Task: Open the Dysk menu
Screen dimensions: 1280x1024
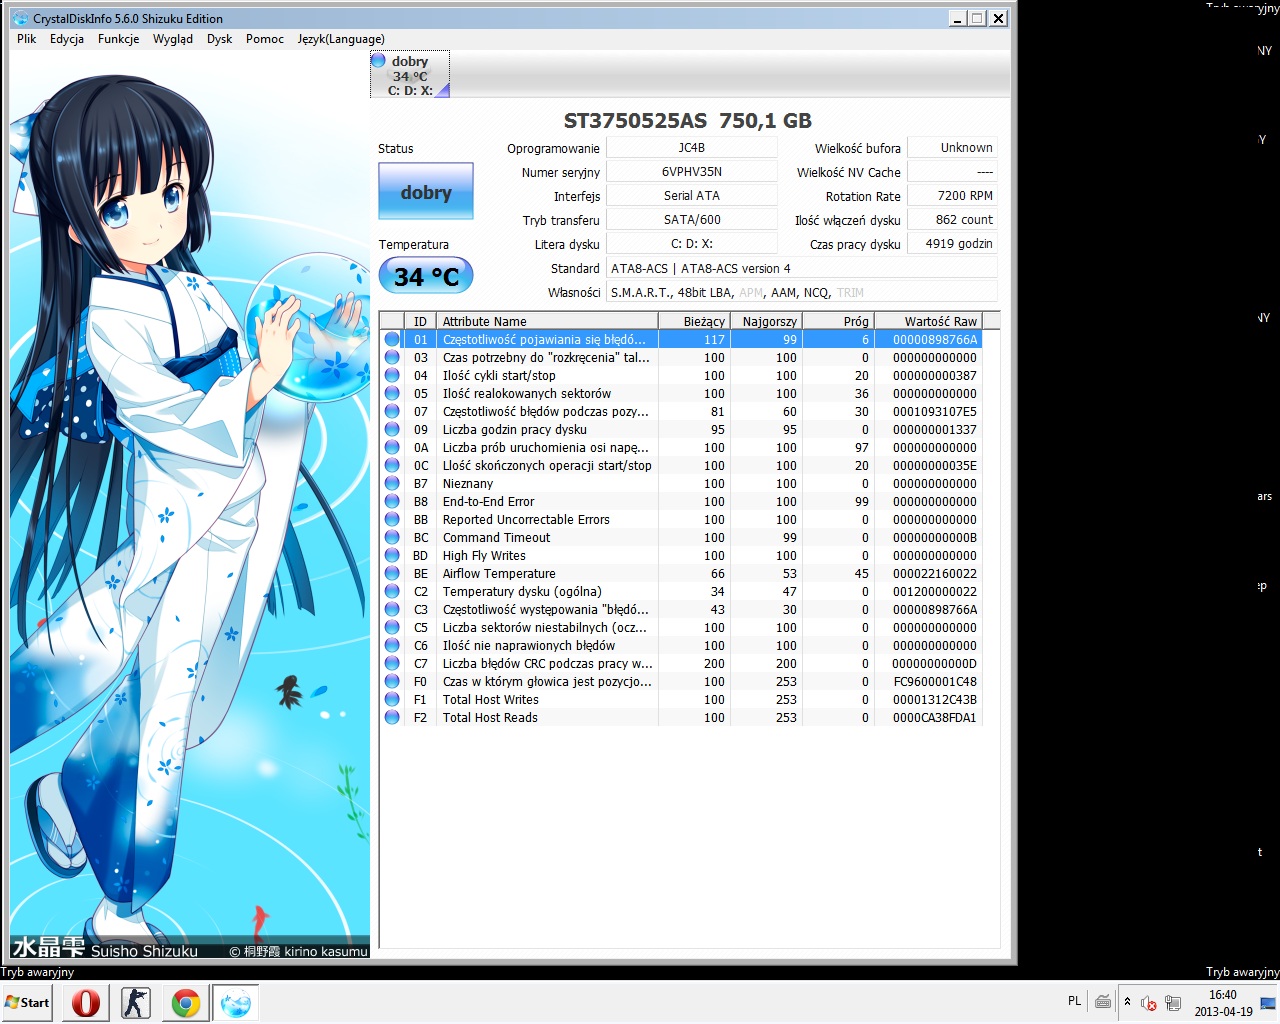Action: 219,39
